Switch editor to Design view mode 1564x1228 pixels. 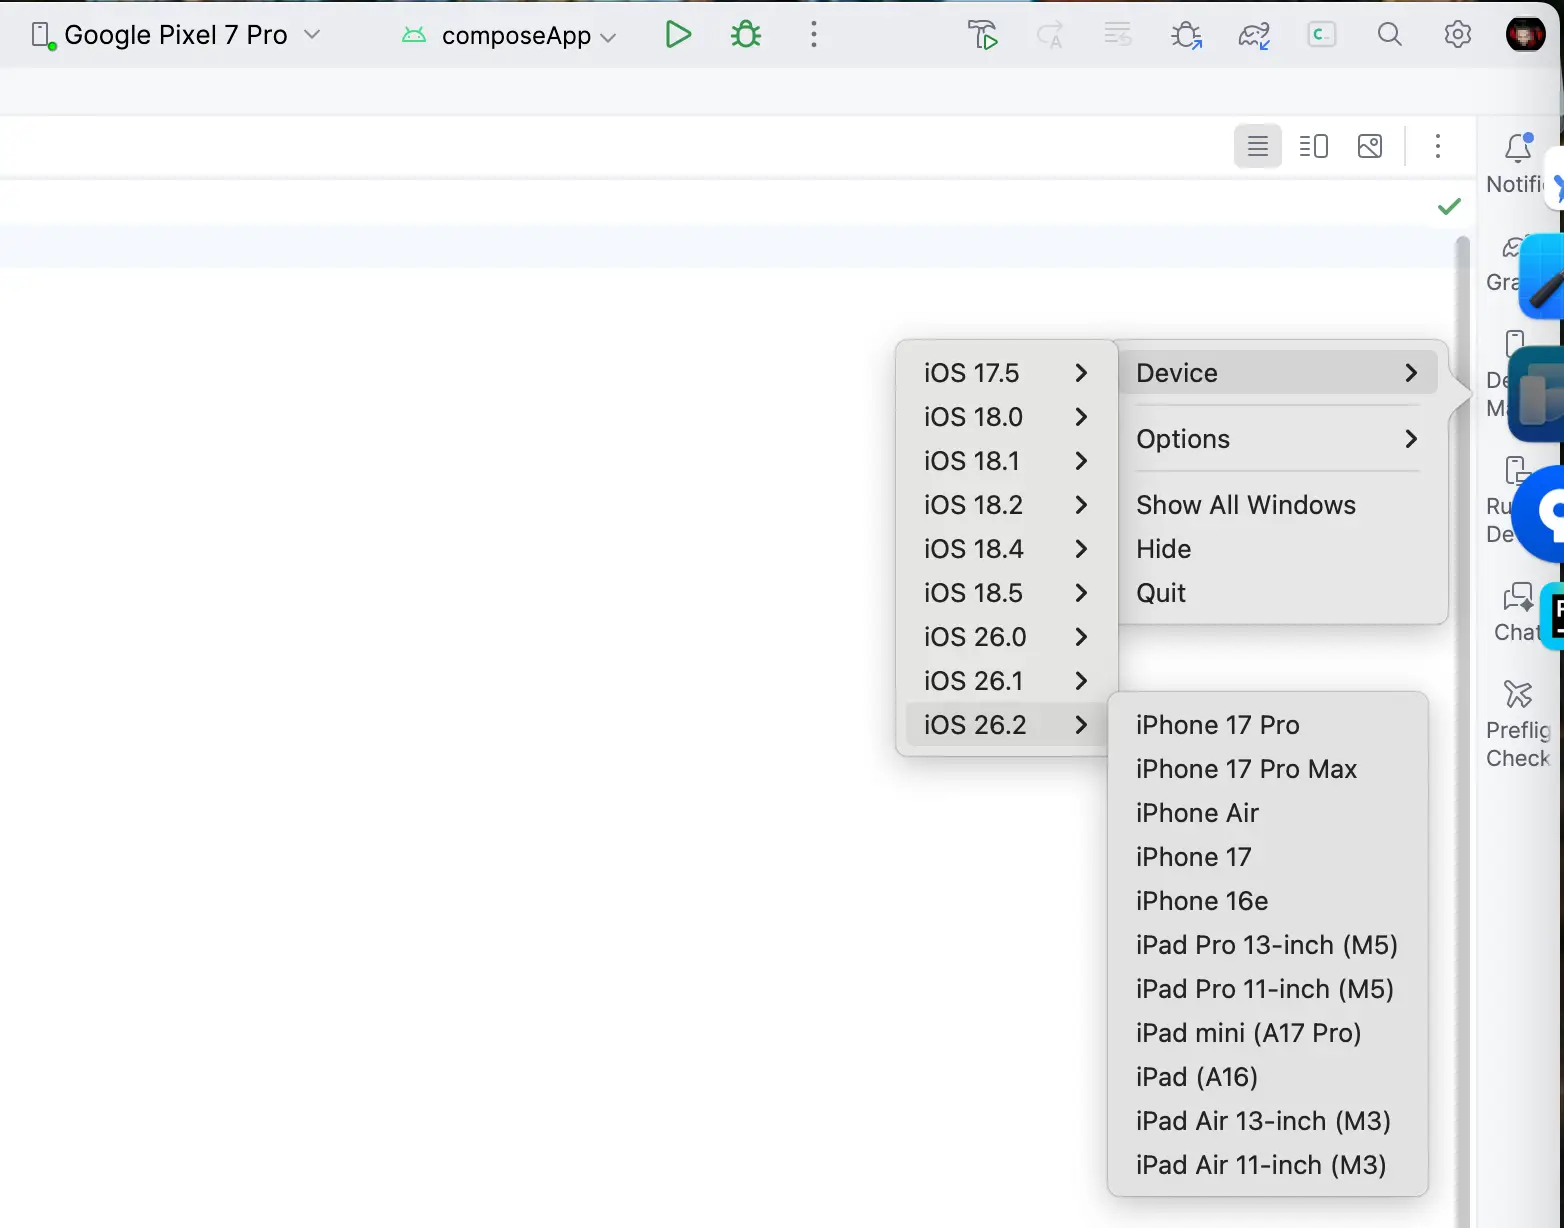pyautogui.click(x=1370, y=147)
